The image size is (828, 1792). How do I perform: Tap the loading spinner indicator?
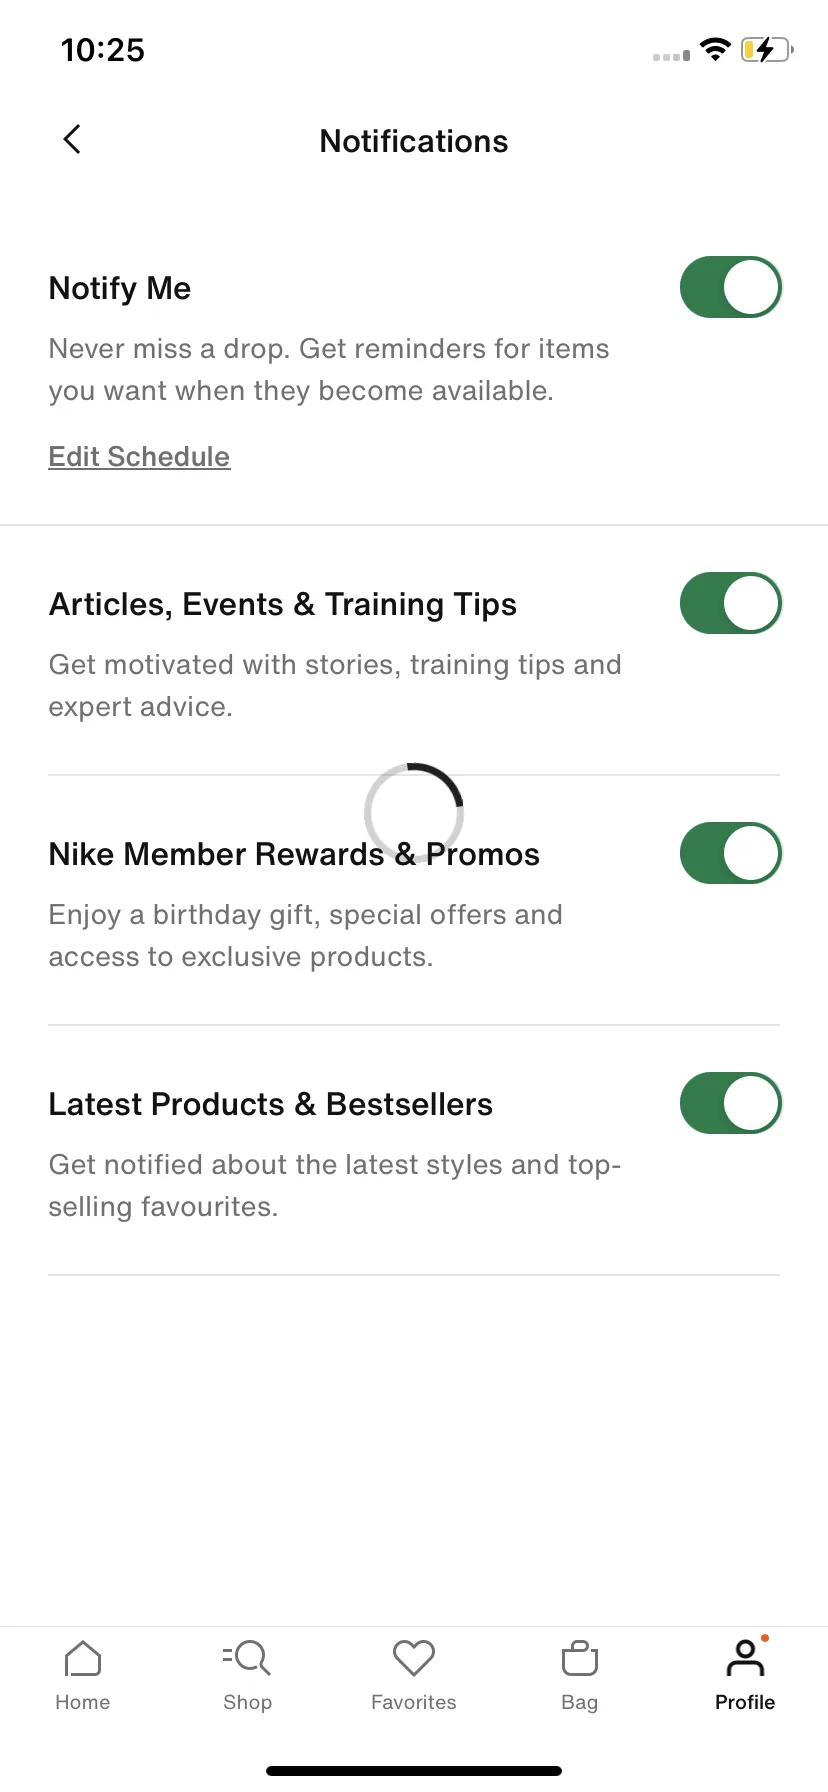[414, 813]
